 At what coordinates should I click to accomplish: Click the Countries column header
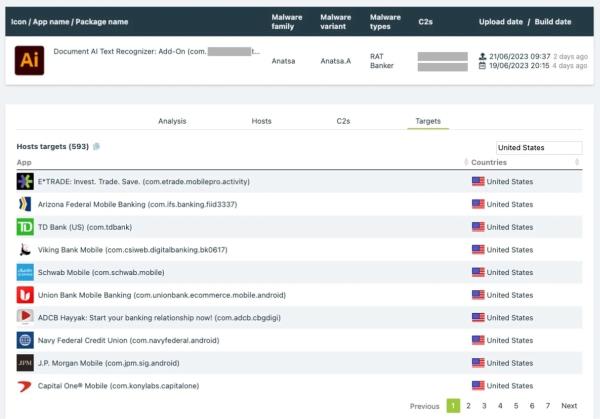click(x=489, y=162)
